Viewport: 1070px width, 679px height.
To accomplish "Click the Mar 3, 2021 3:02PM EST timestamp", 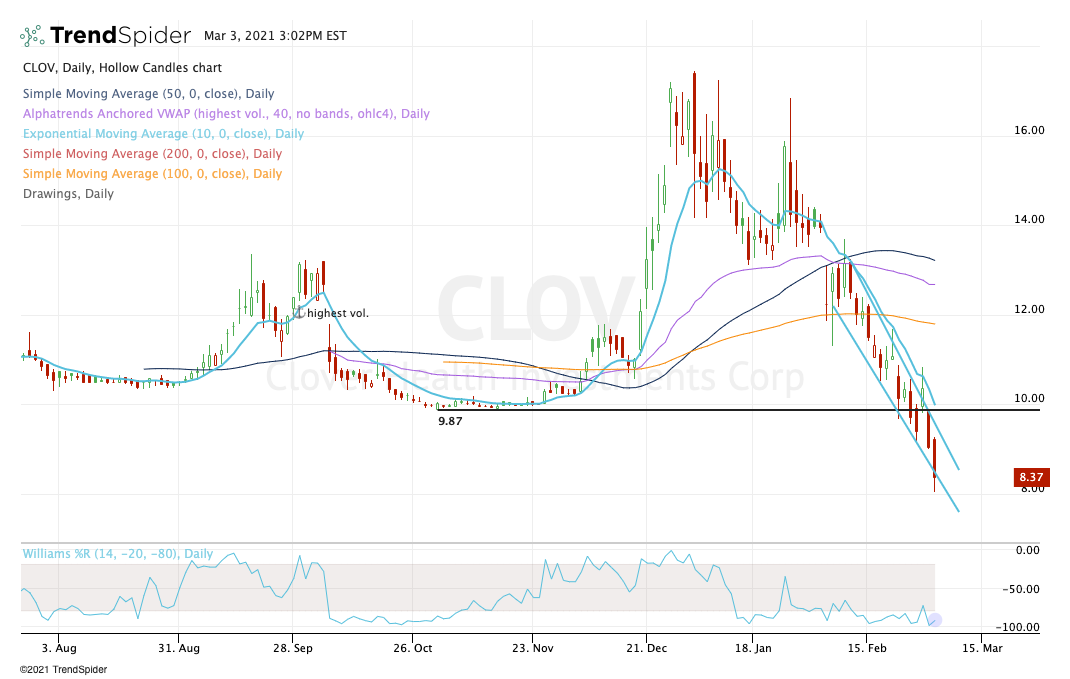I will (275, 35).
